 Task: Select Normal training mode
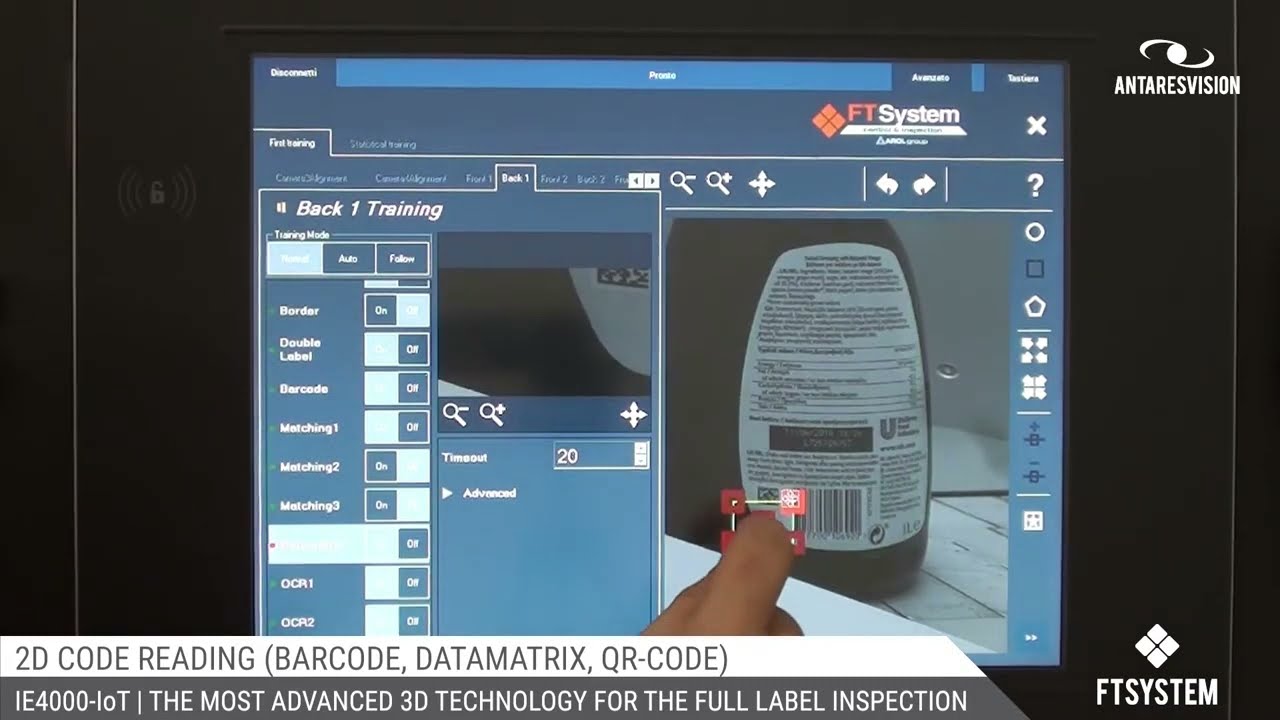pos(295,258)
